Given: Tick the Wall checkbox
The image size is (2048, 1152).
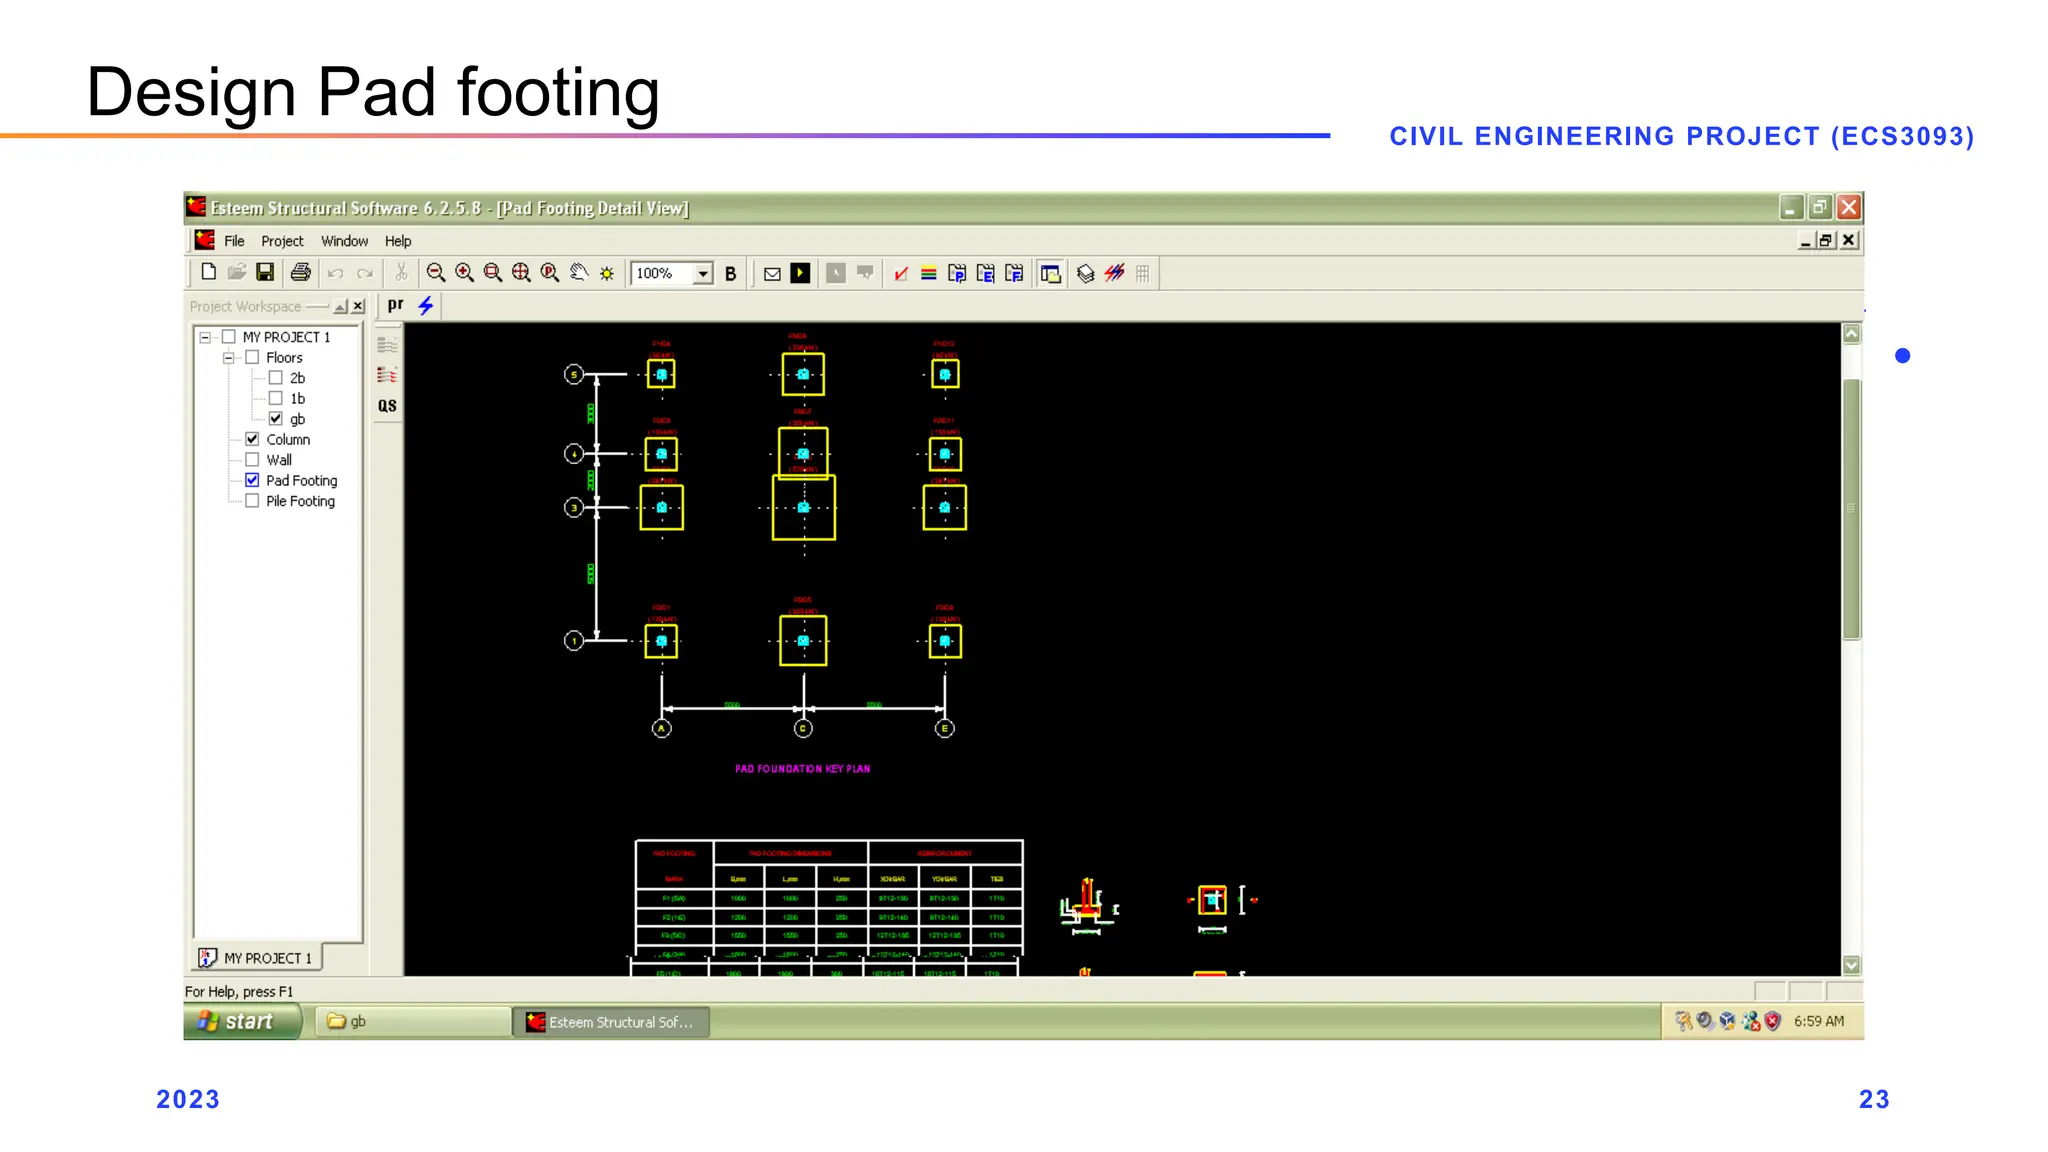Looking at the screenshot, I should (x=252, y=460).
